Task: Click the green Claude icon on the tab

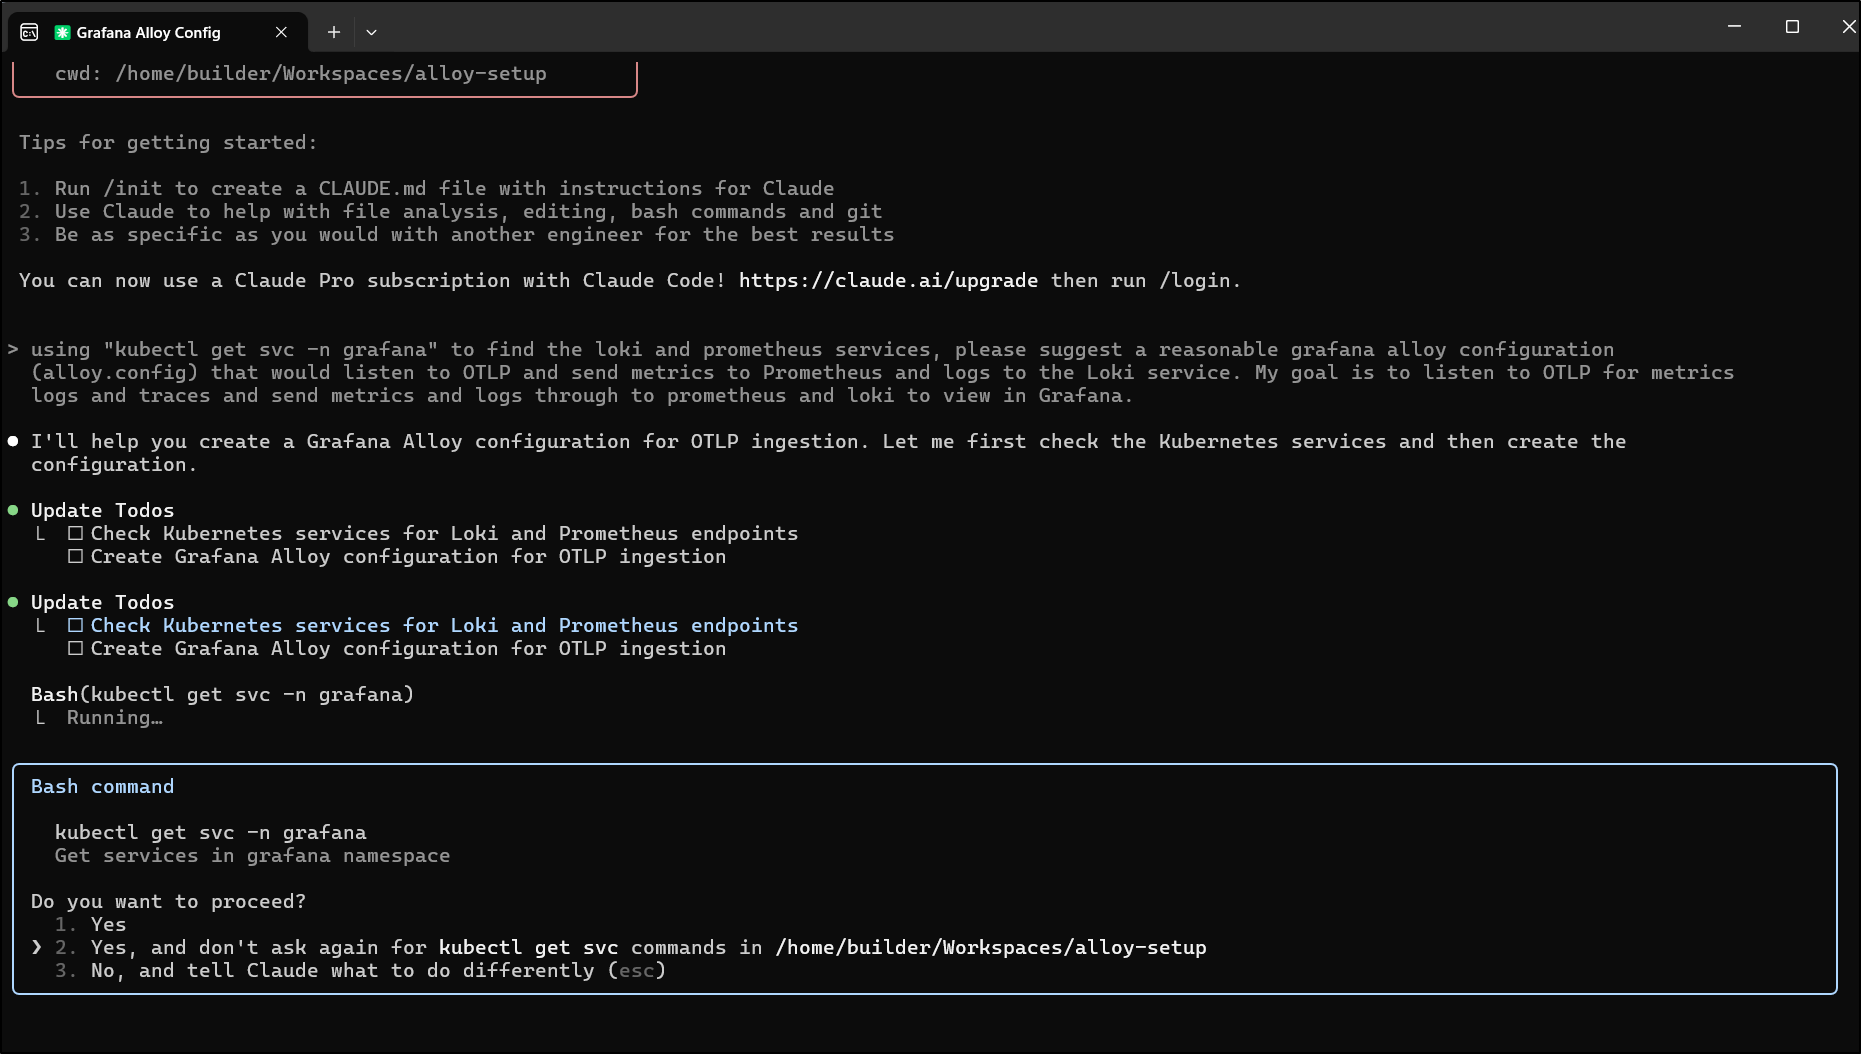Action: click(62, 32)
